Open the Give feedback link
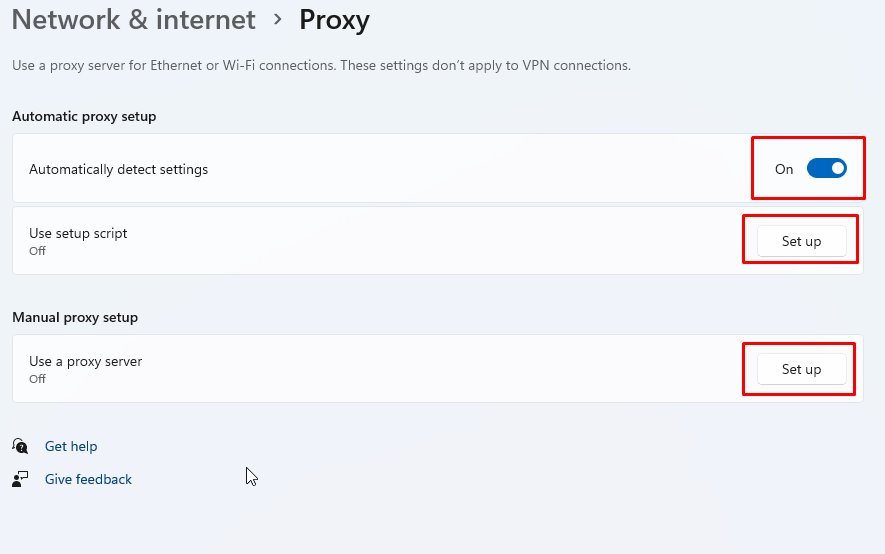Screen dimensions: 885x554 click(88, 479)
